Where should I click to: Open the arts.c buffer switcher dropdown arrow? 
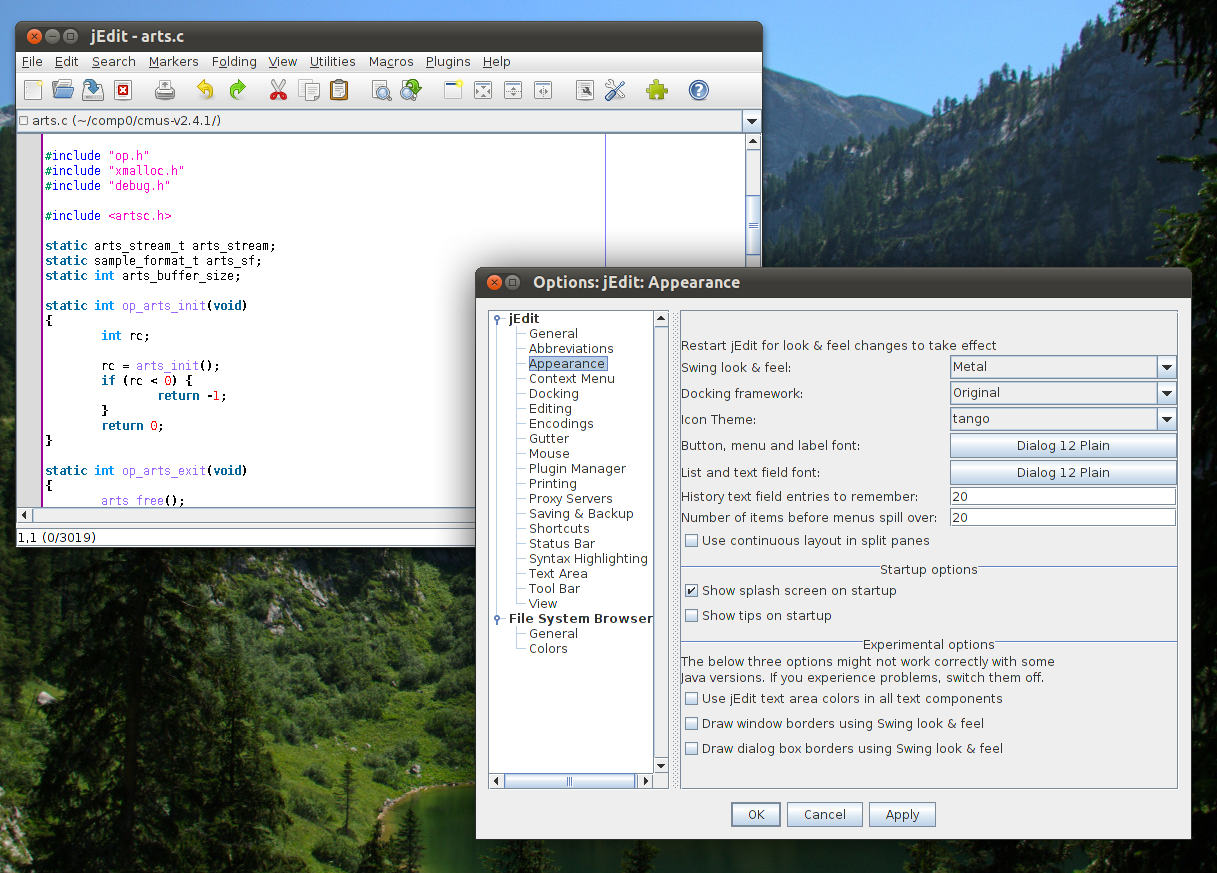click(x=752, y=121)
